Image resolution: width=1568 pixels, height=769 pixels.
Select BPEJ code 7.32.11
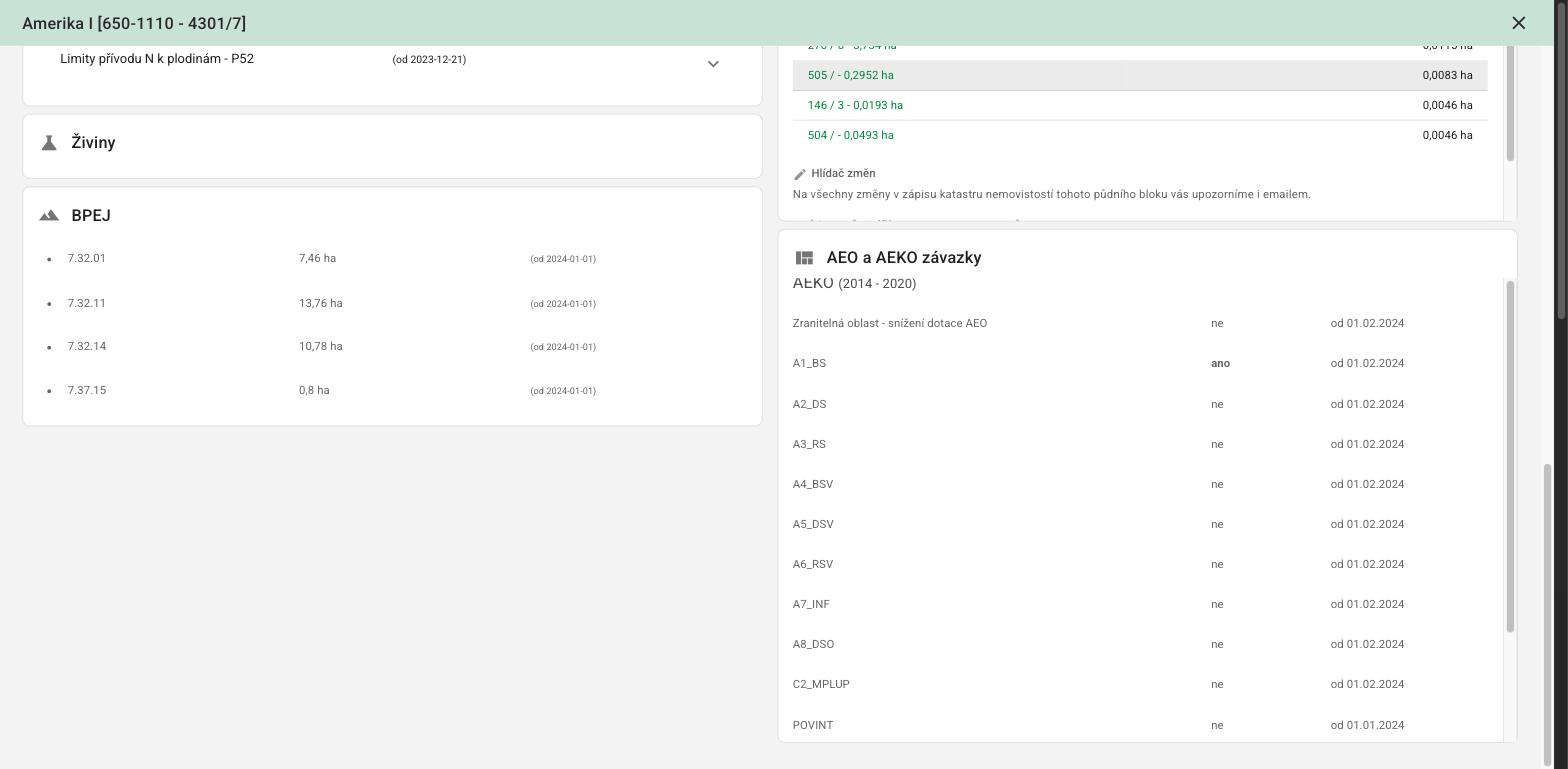pyautogui.click(x=87, y=303)
